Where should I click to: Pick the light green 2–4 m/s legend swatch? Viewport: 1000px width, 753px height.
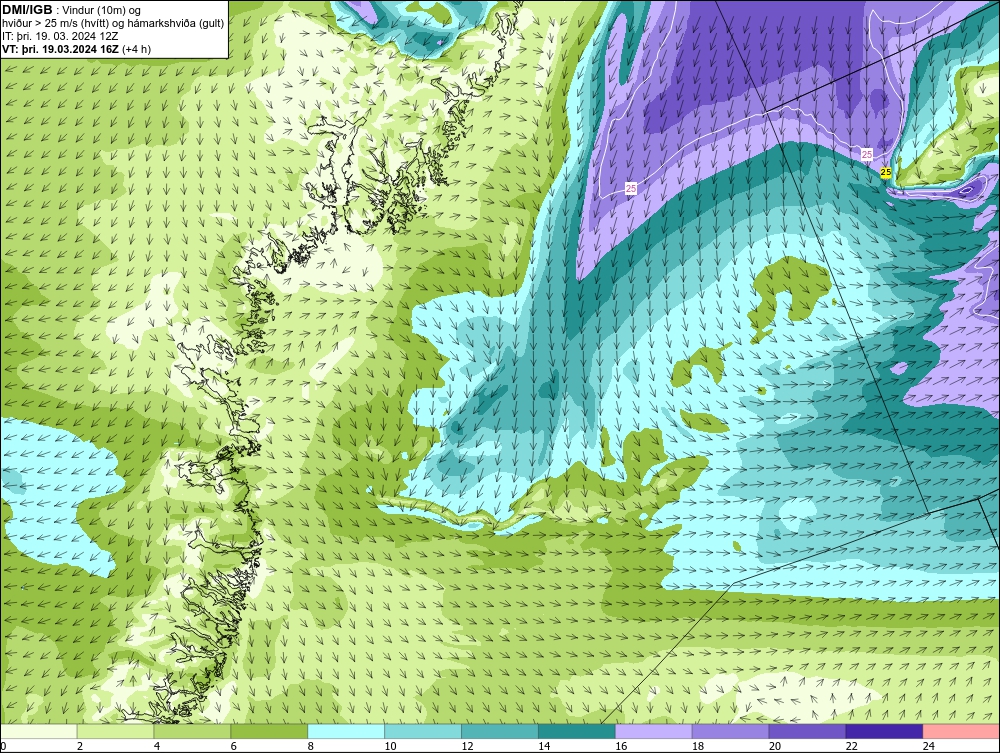click(115, 731)
